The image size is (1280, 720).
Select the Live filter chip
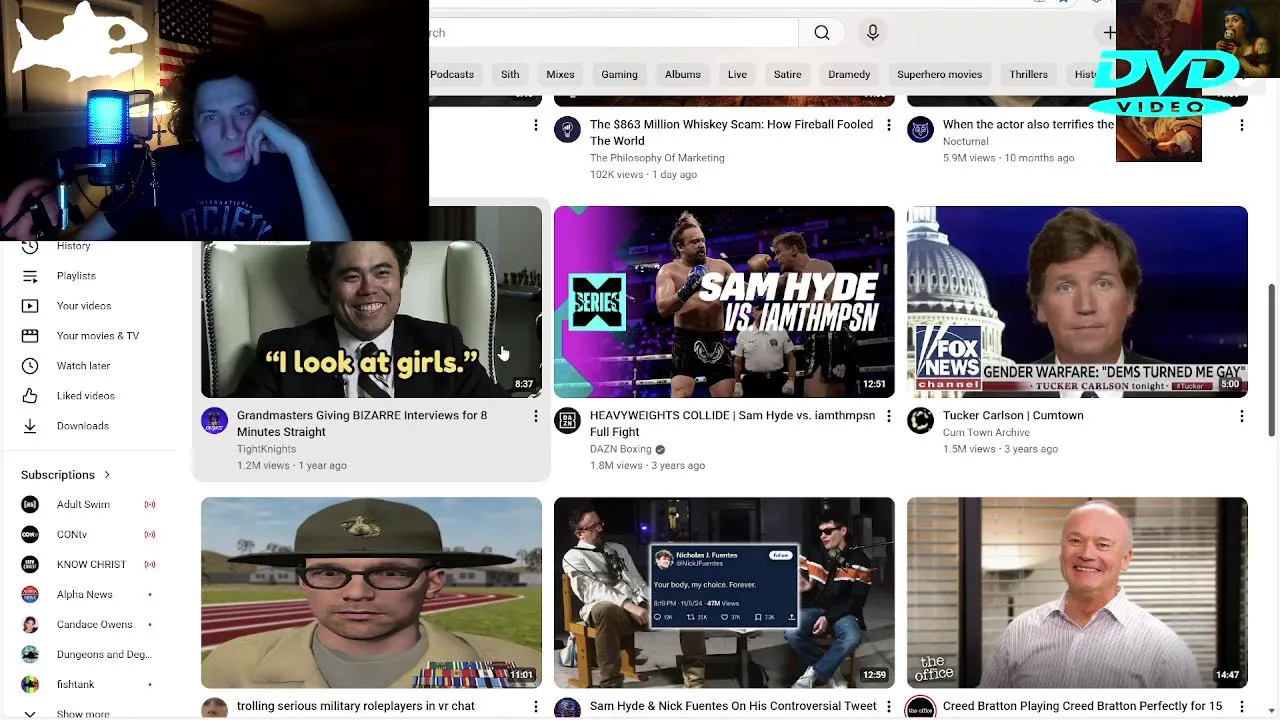click(737, 74)
